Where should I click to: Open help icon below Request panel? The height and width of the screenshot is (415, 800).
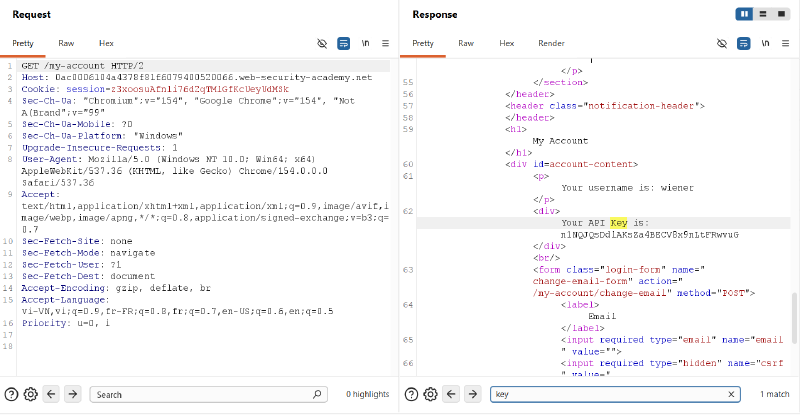coord(11,394)
